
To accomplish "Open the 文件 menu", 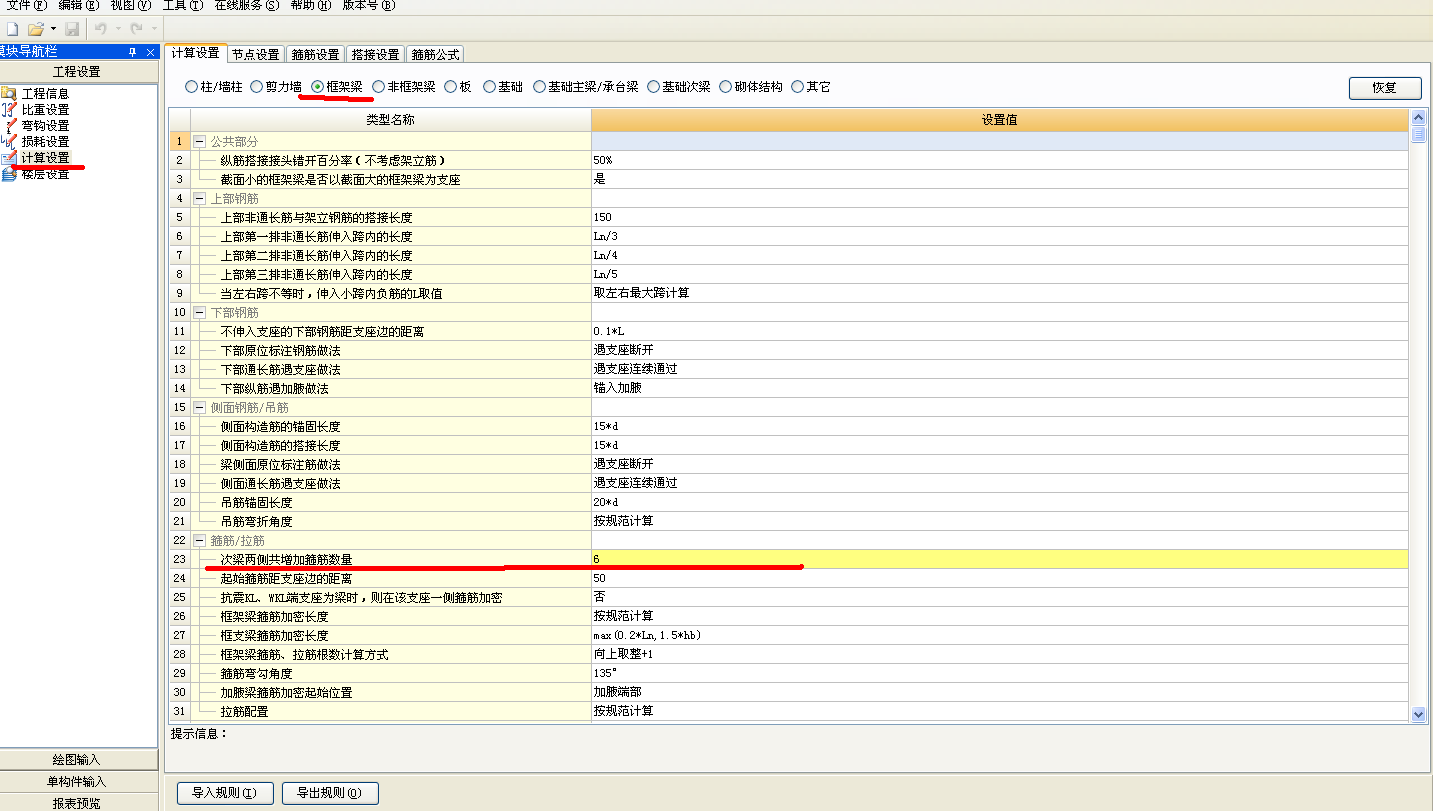I will 25,5.
